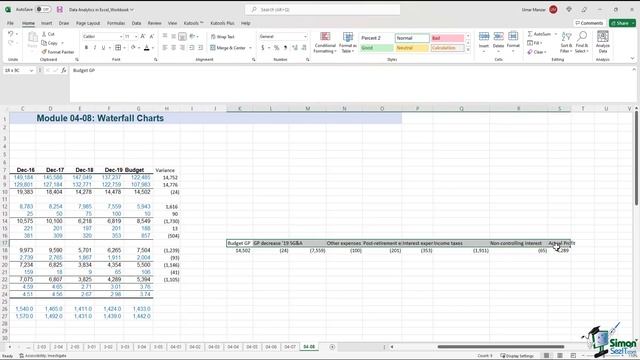The width and height of the screenshot is (640, 360).
Task: Click the green Share button
Action: tap(622, 23)
